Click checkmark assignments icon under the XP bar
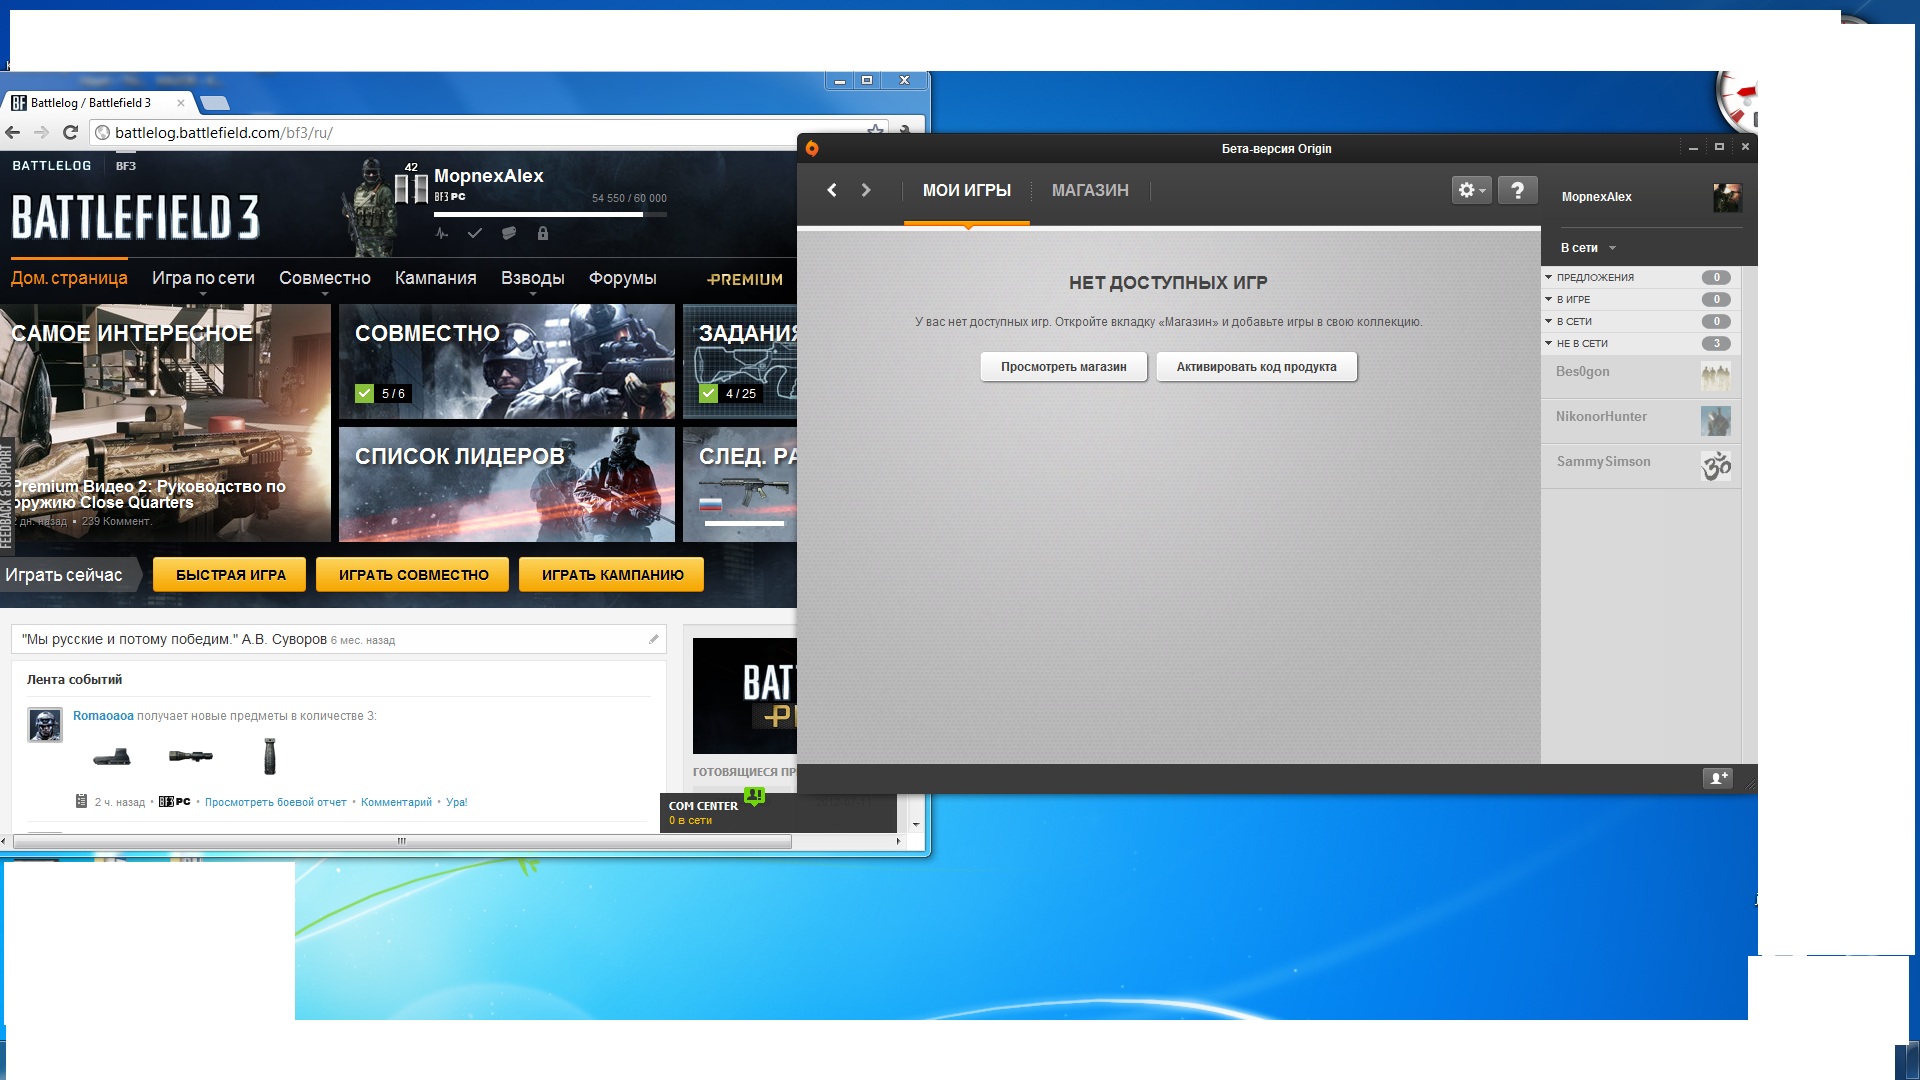This screenshot has height=1080, width=1920. point(475,233)
